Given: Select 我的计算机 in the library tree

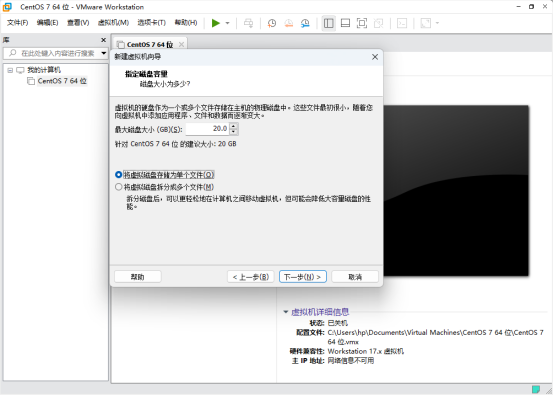Looking at the screenshot, I should 44,70.
